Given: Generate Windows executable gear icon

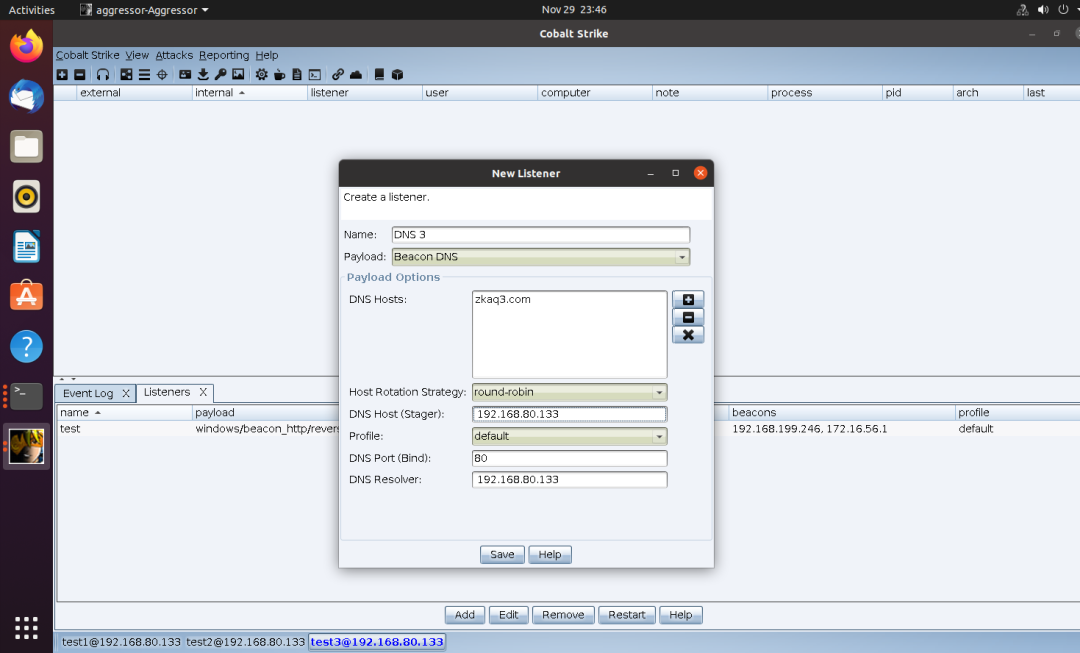Looking at the screenshot, I should 262,74.
